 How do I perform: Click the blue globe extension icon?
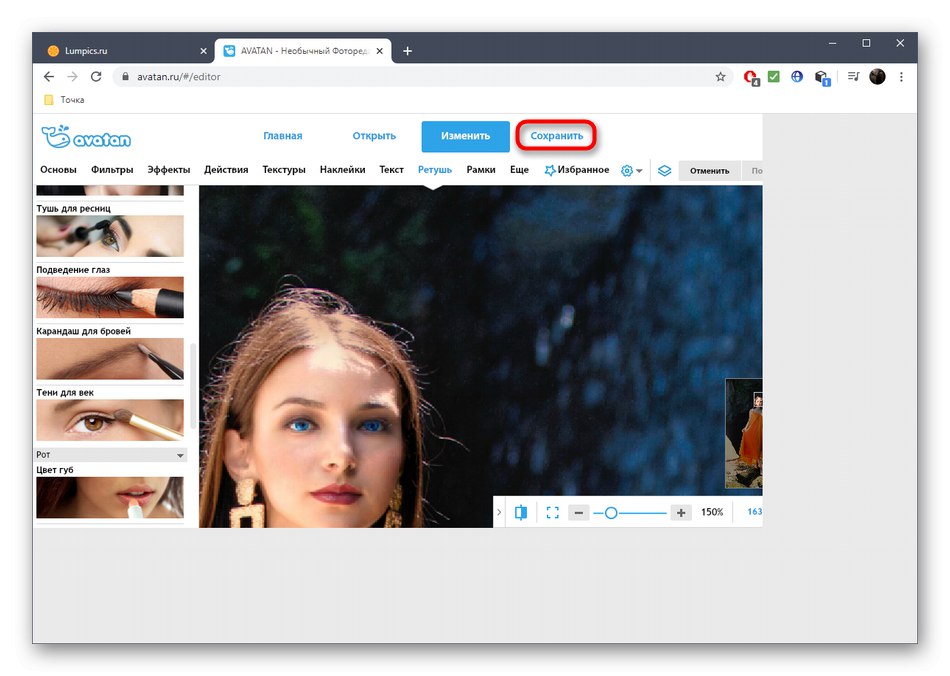coord(797,76)
